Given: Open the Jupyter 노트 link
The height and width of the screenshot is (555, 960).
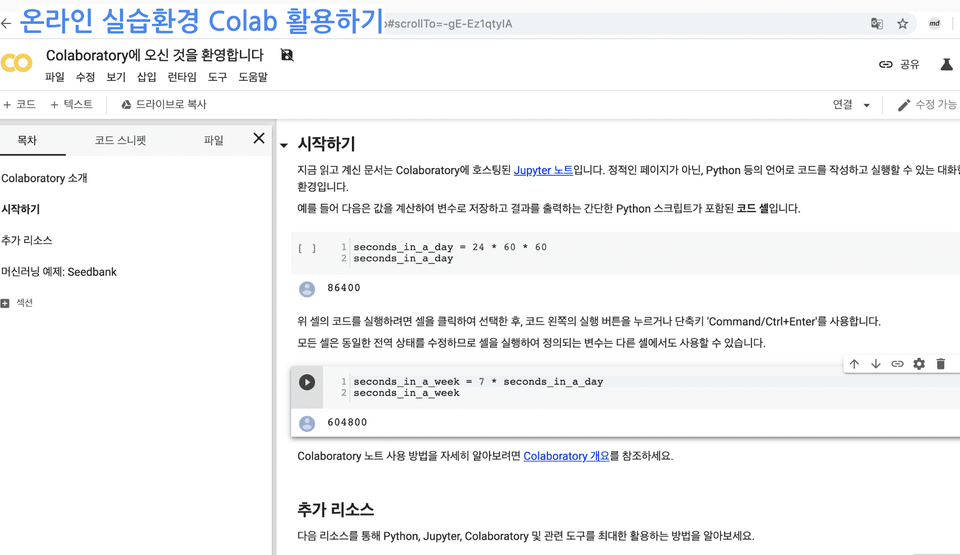Looking at the screenshot, I should pyautogui.click(x=543, y=170).
